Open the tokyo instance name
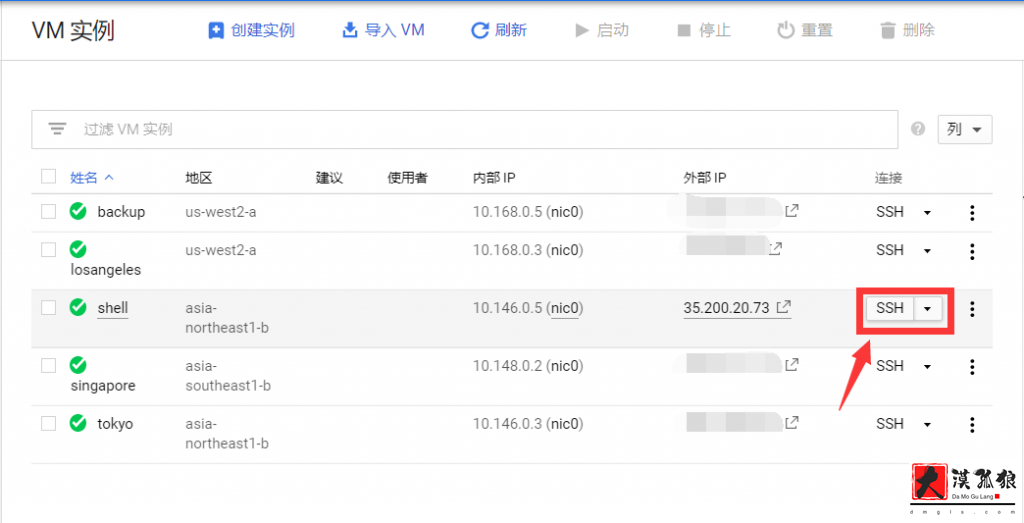This screenshot has height=523, width=1024. (x=115, y=424)
